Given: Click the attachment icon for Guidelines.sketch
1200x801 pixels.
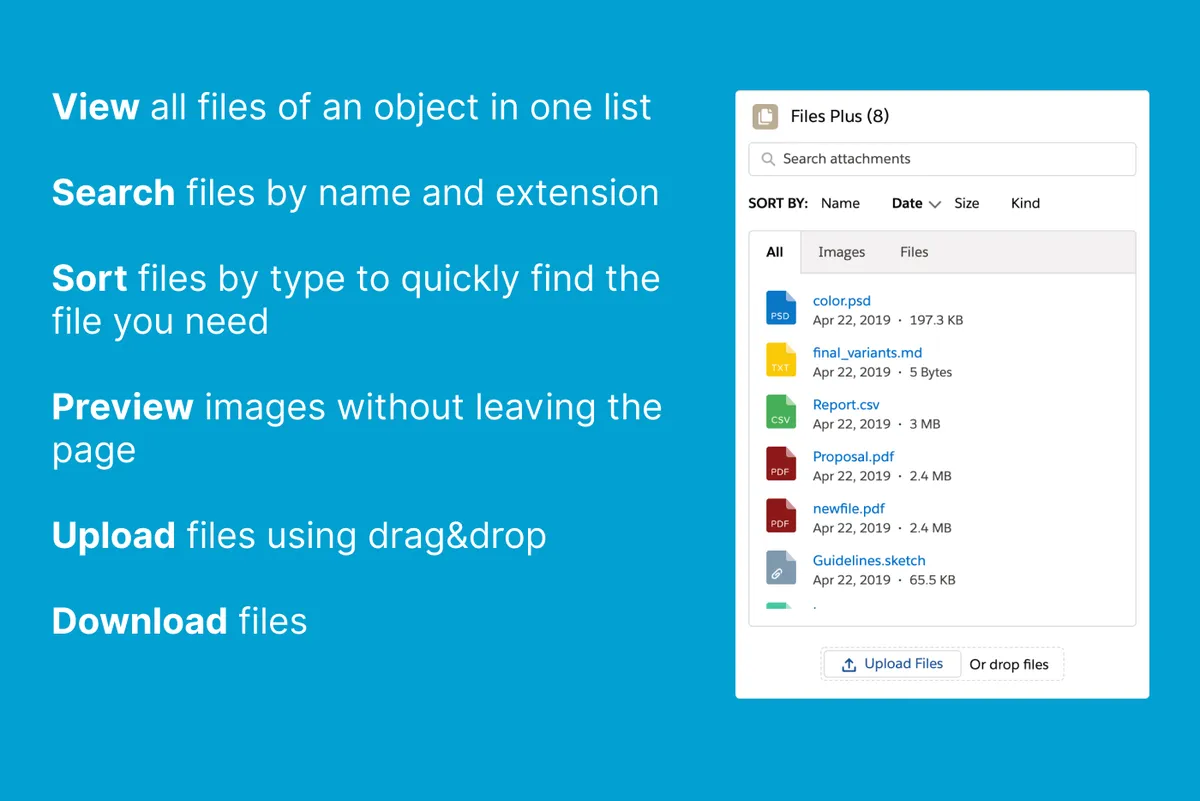Looking at the screenshot, I should (781, 568).
